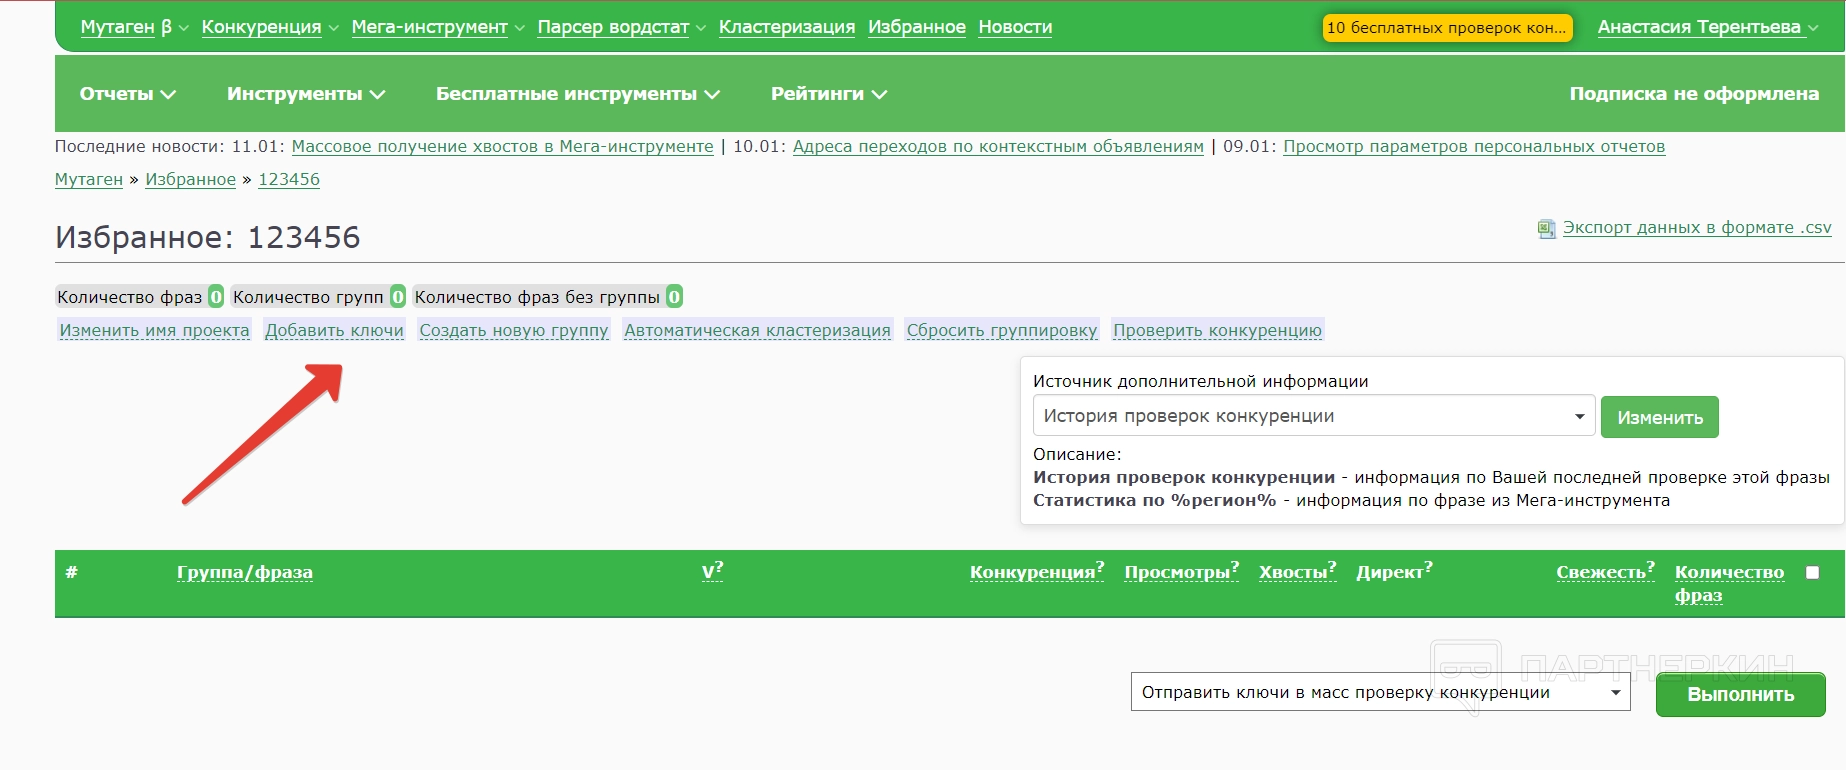The width and height of the screenshot is (1846, 770).
Task: Click the Изменить button
Action: 1660,417
